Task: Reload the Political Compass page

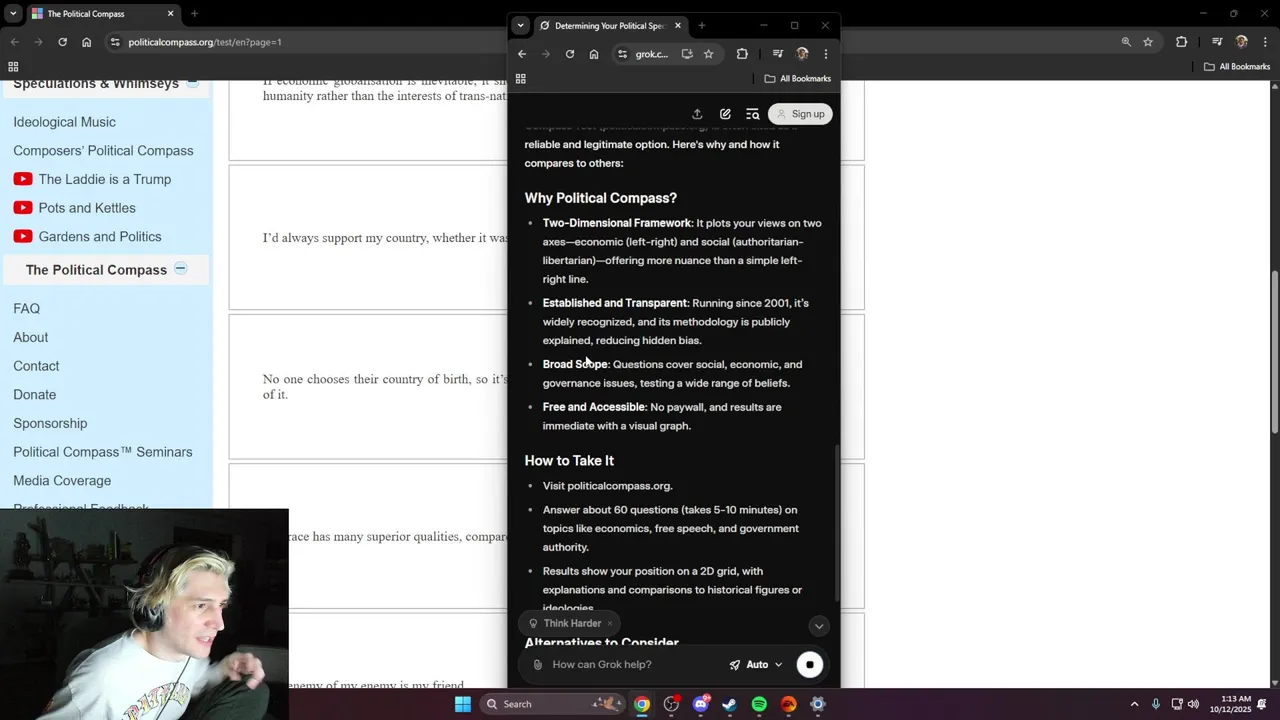Action: coord(62,42)
